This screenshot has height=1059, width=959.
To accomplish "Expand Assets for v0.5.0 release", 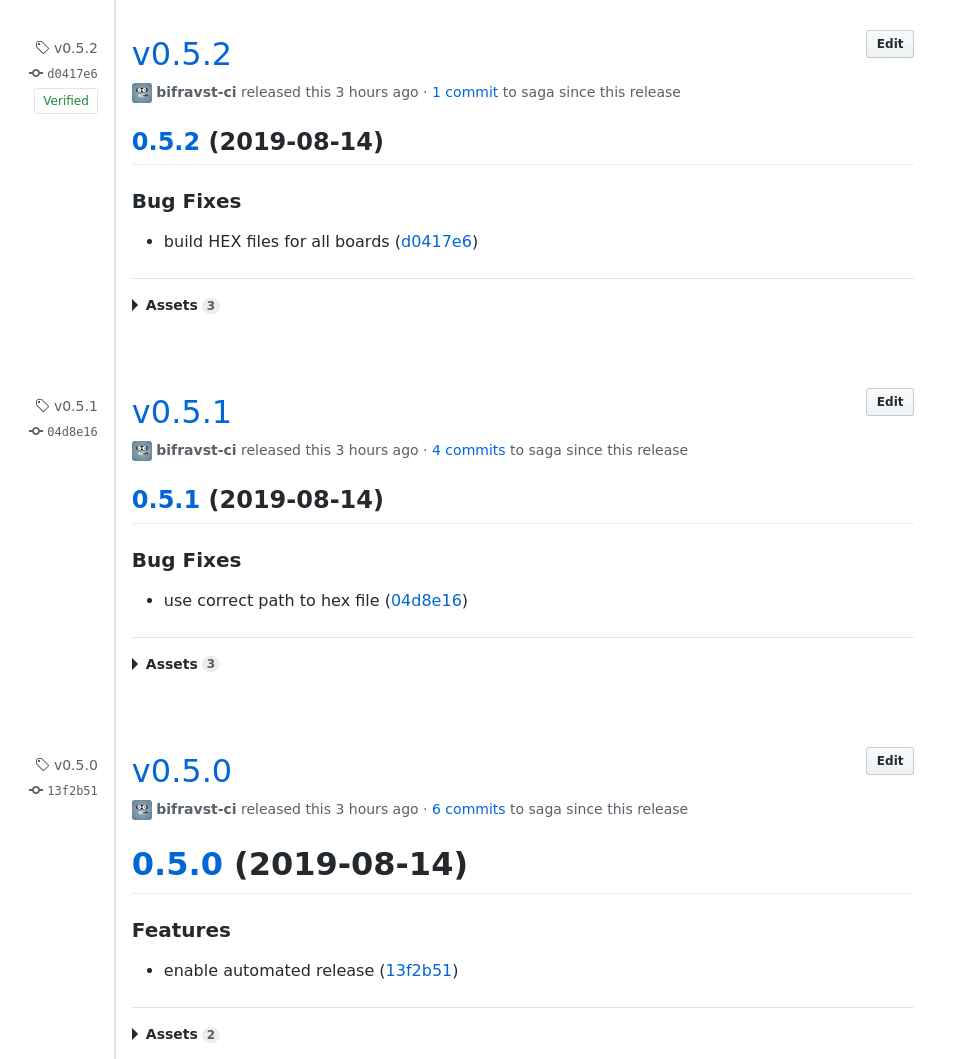I will (x=175, y=1034).
